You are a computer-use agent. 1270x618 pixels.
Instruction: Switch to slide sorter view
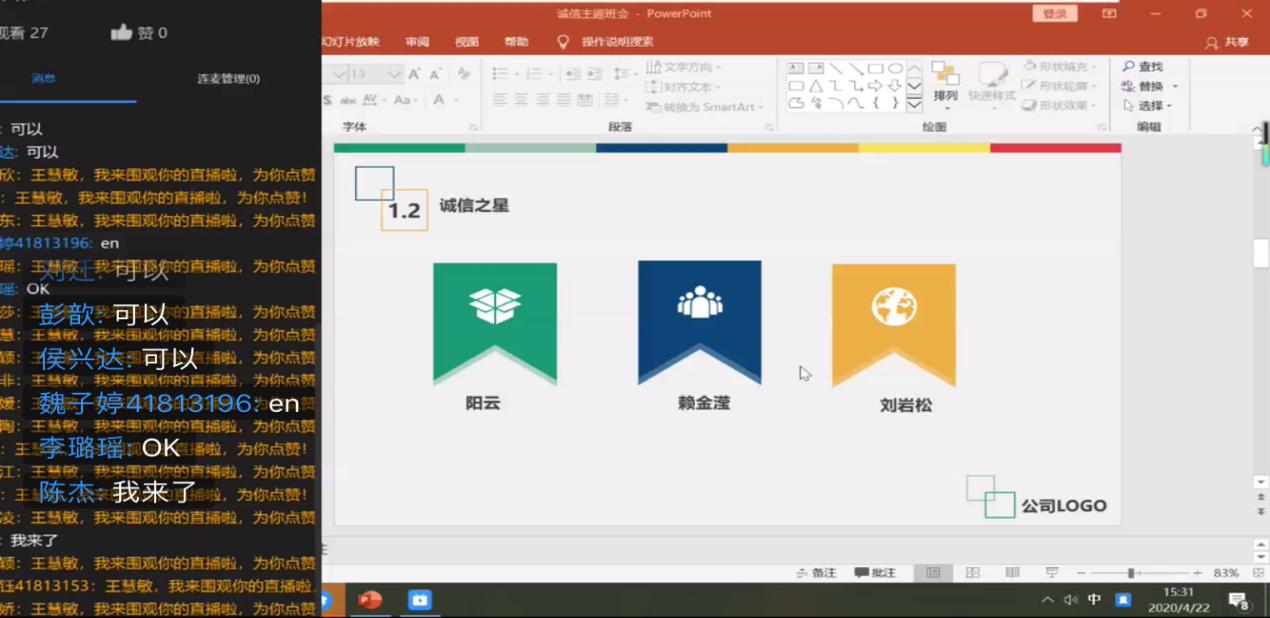point(972,573)
